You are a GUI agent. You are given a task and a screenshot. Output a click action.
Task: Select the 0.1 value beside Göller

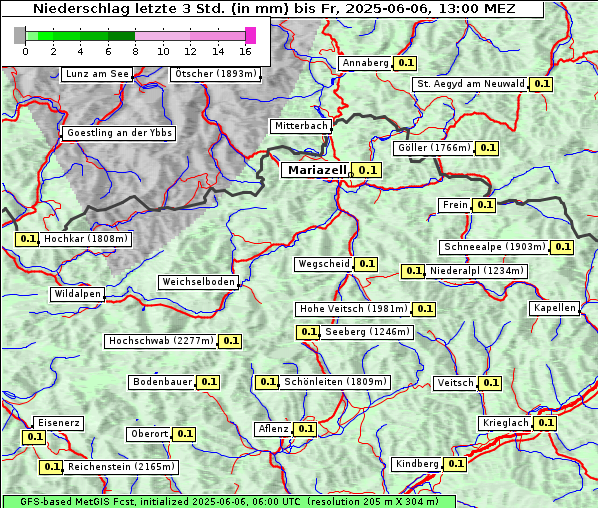(x=487, y=148)
